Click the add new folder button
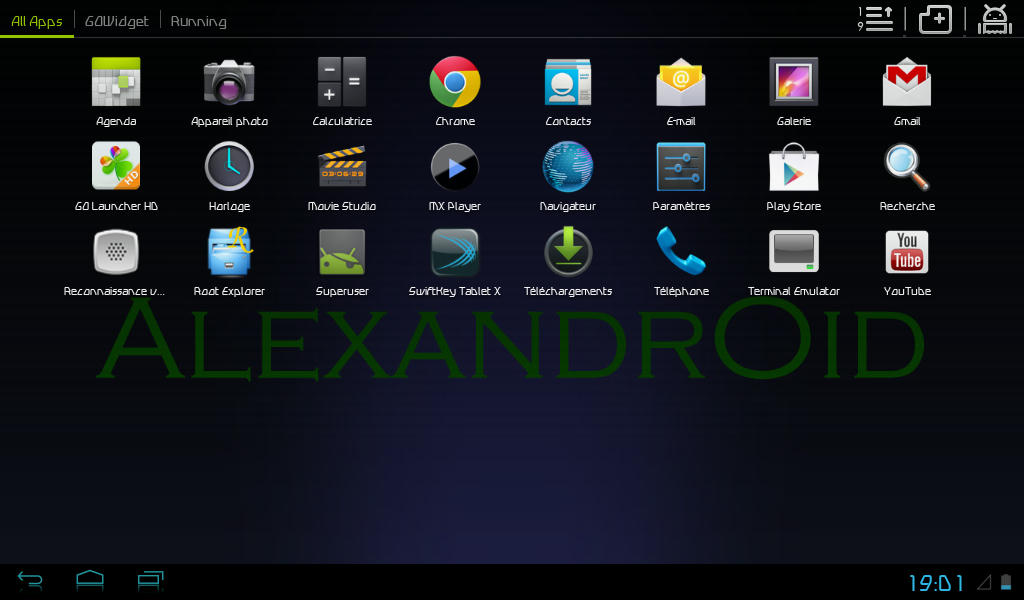 click(935, 19)
